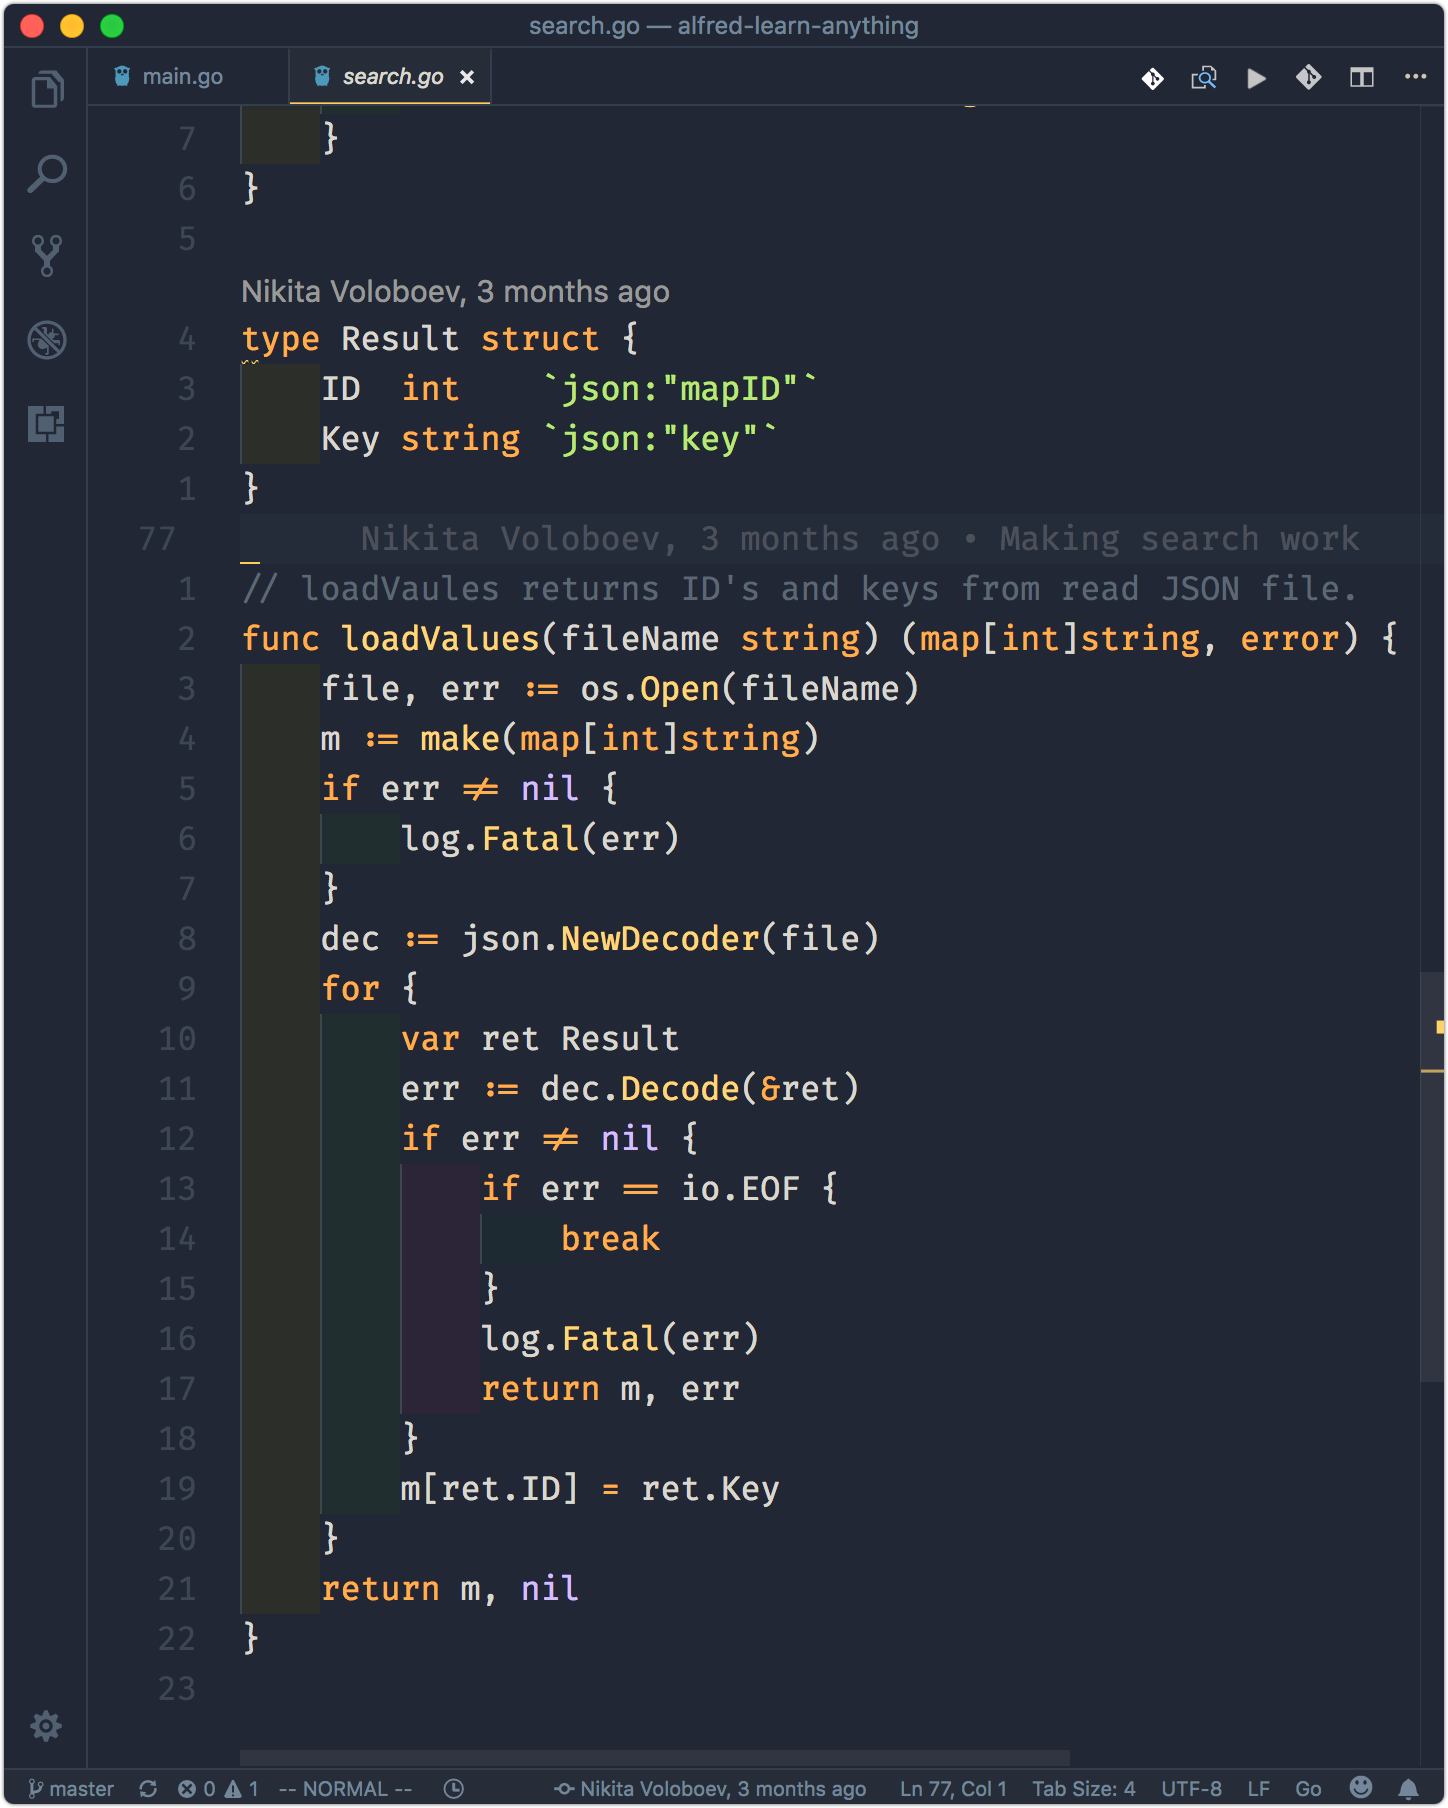The image size is (1448, 1808).
Task: Click the Nikita Voloboev code lens above type Result
Action: coord(455,291)
